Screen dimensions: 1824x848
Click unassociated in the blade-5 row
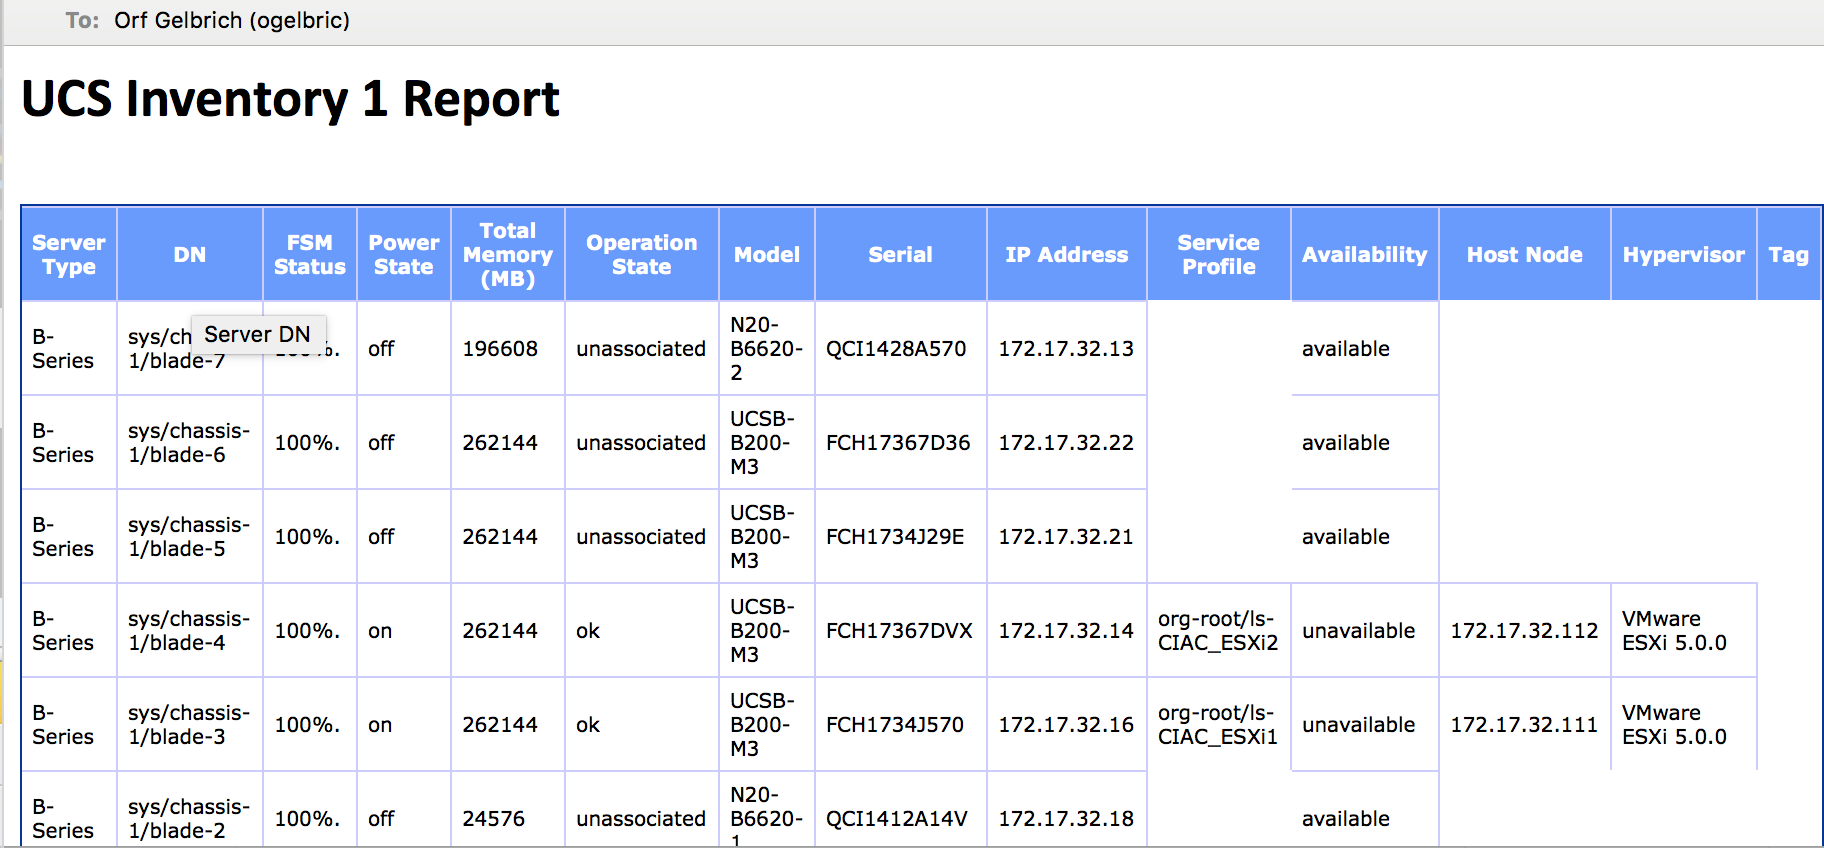point(641,536)
